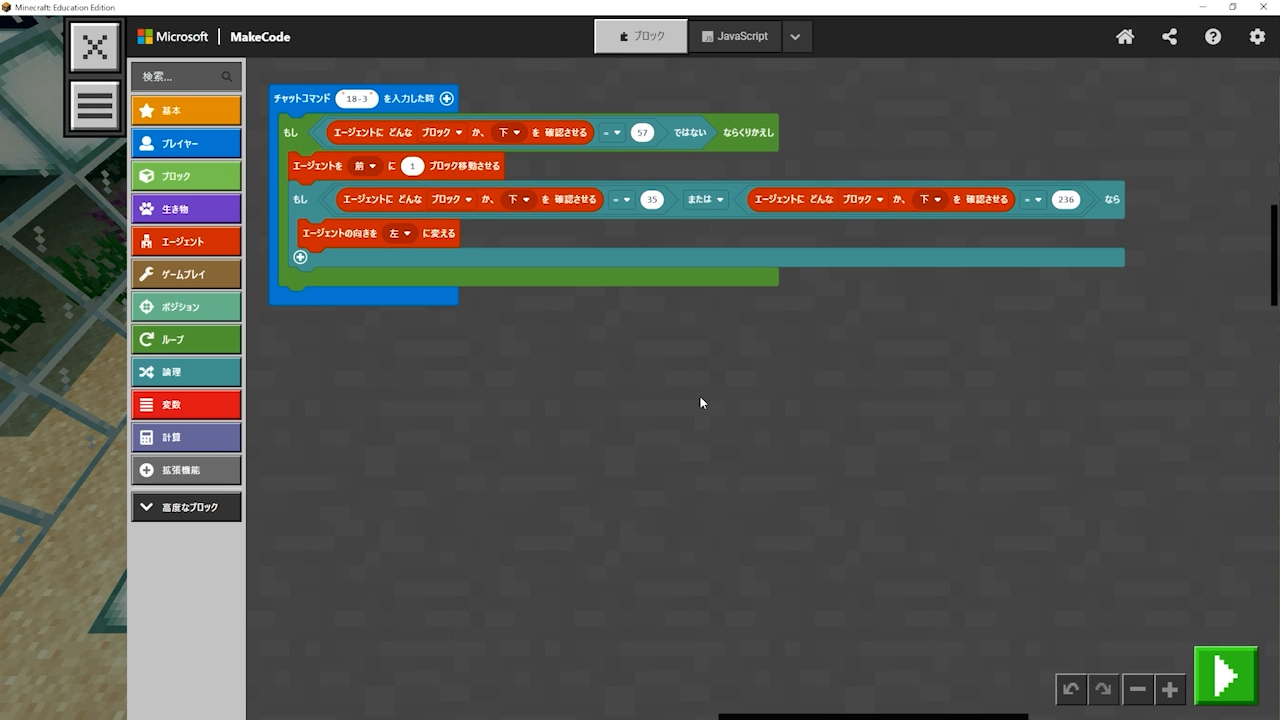Open the 左 direction dropdown in turn block
This screenshot has width=1280, height=720.
coord(400,233)
